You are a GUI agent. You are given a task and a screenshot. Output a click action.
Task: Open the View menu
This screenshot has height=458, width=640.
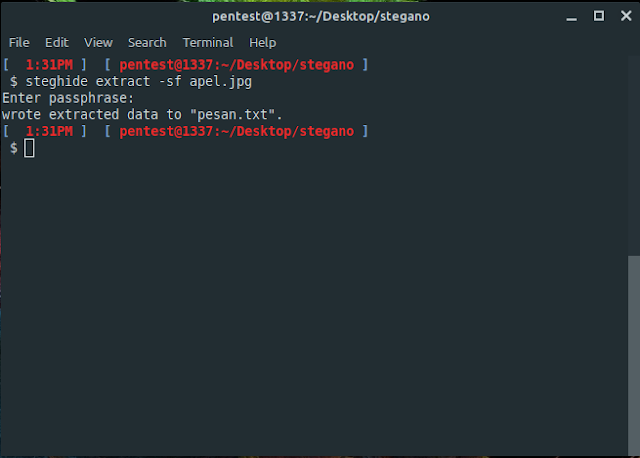point(98,42)
